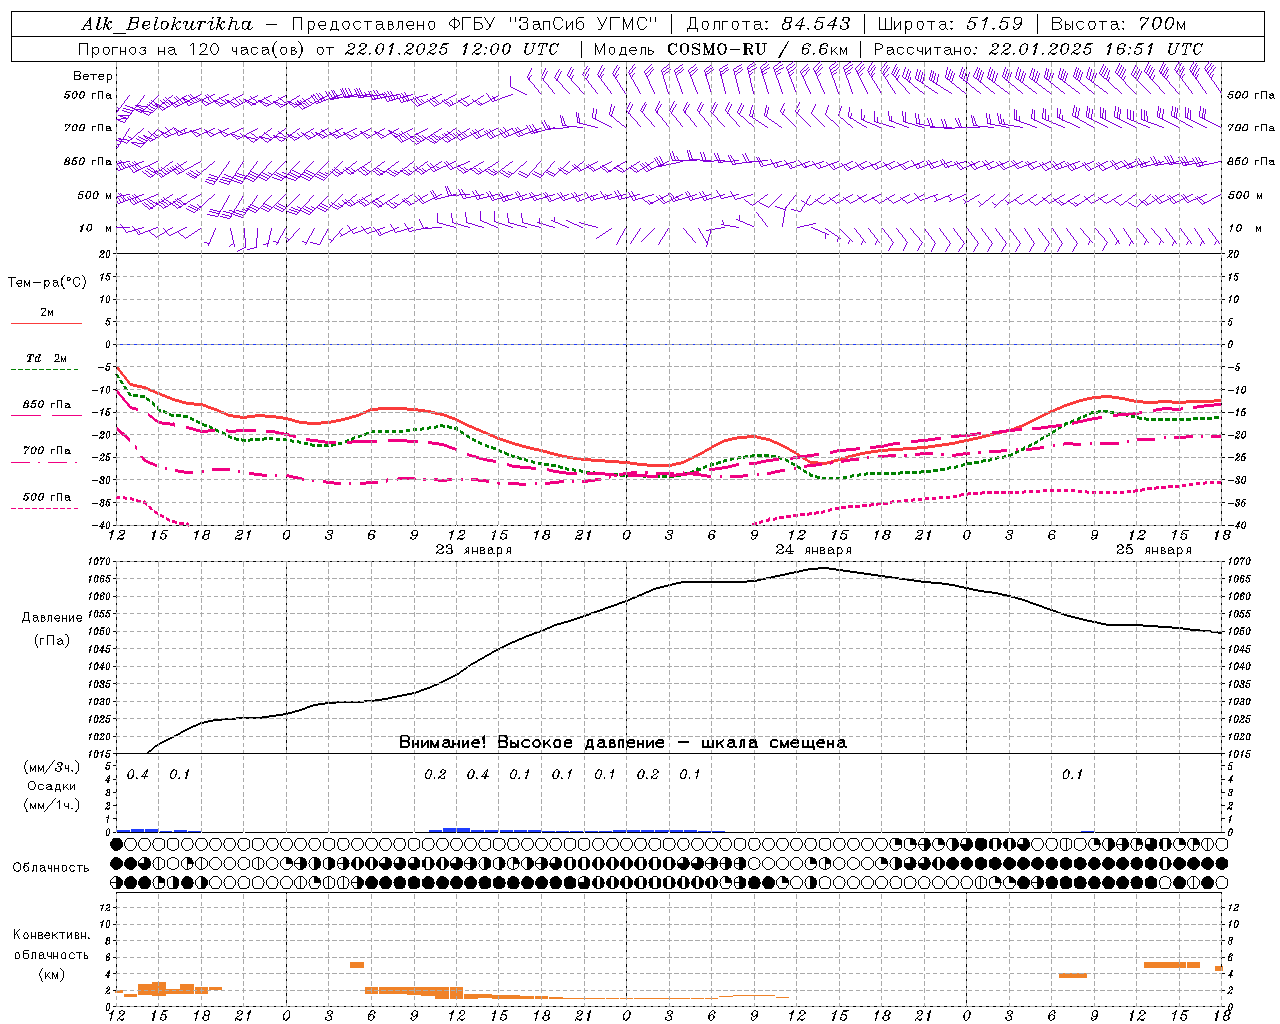Click the warning "Внимание! Высокое давление – шкала смещена"
Image resolution: width=1280 pixels, height=1024 pixels.
tap(623, 743)
